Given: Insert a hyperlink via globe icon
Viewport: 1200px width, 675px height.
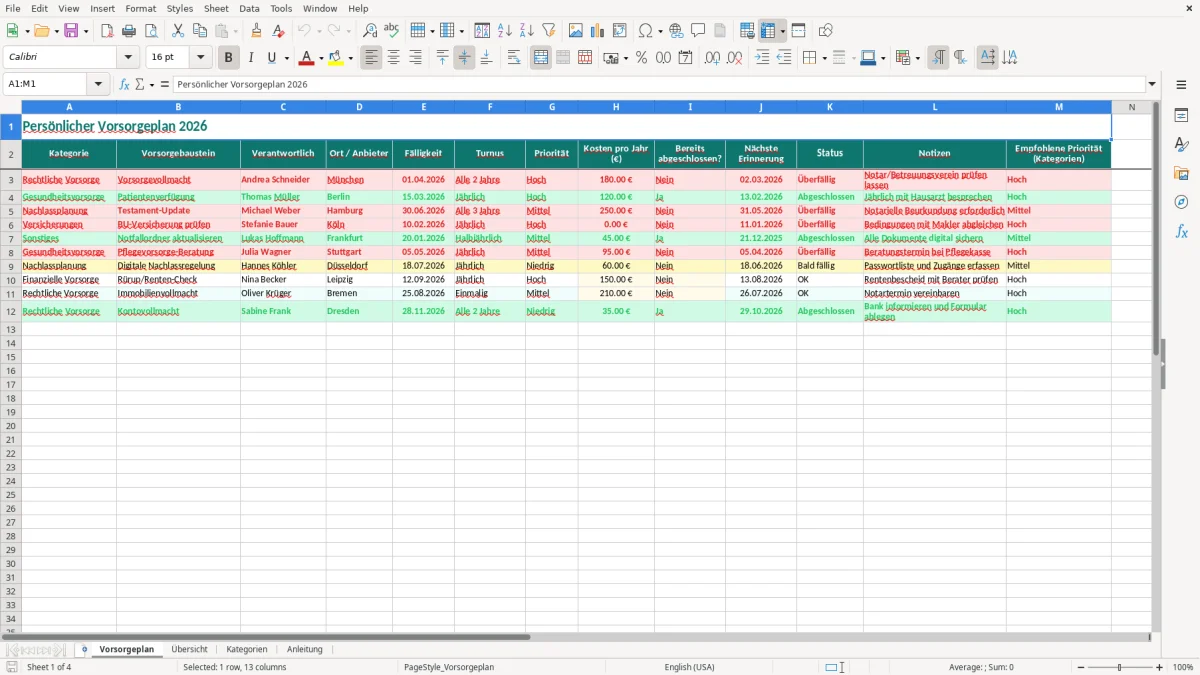Looking at the screenshot, I should (676, 31).
